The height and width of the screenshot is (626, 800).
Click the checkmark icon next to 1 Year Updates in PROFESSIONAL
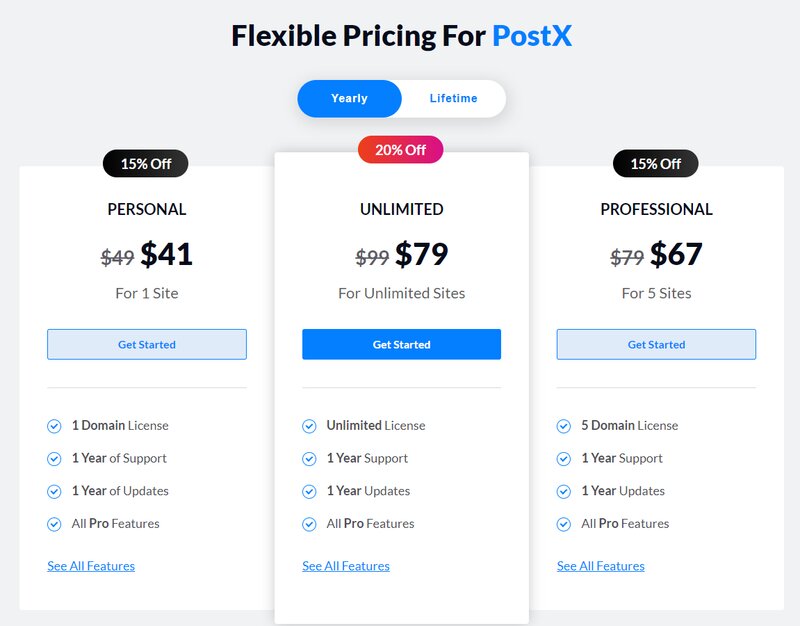click(x=564, y=491)
